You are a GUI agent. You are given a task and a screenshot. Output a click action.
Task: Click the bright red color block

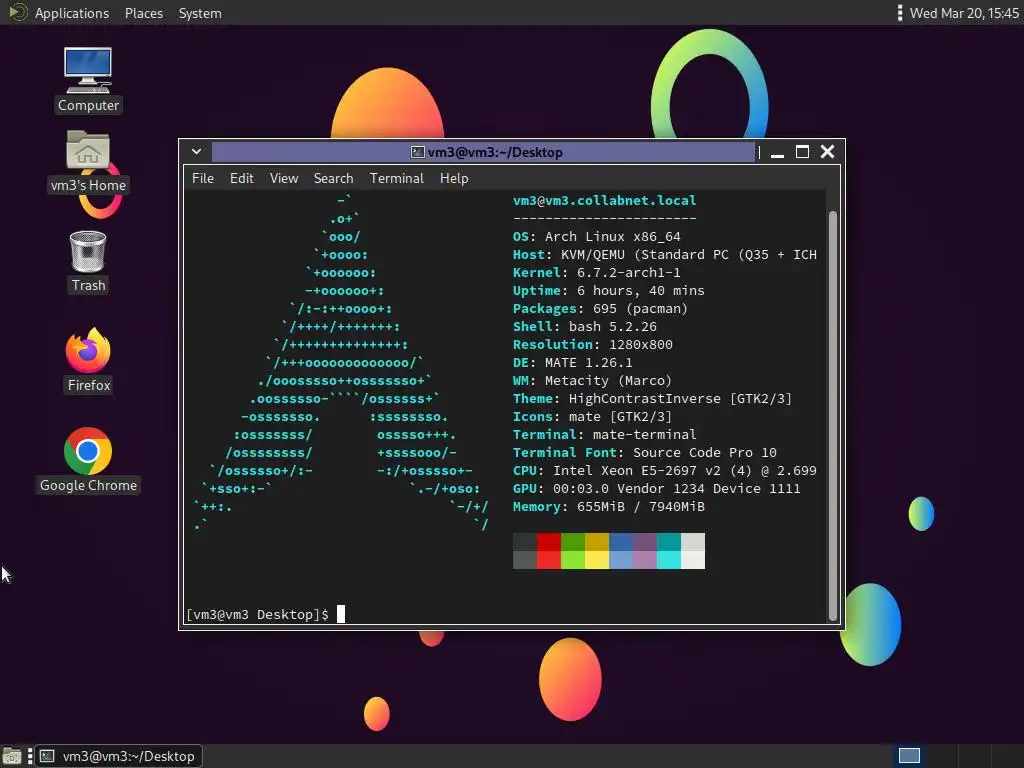point(549,560)
